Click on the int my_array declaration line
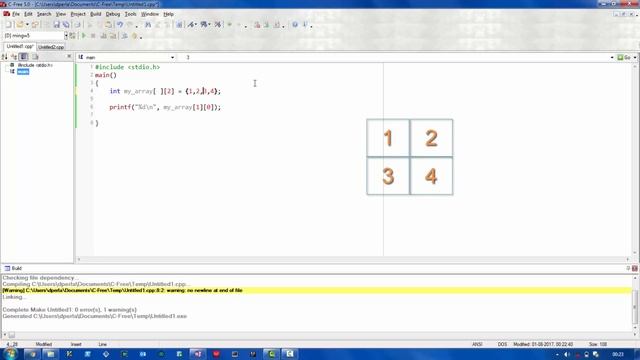The width and height of the screenshot is (640, 360). pyautogui.click(x=165, y=91)
